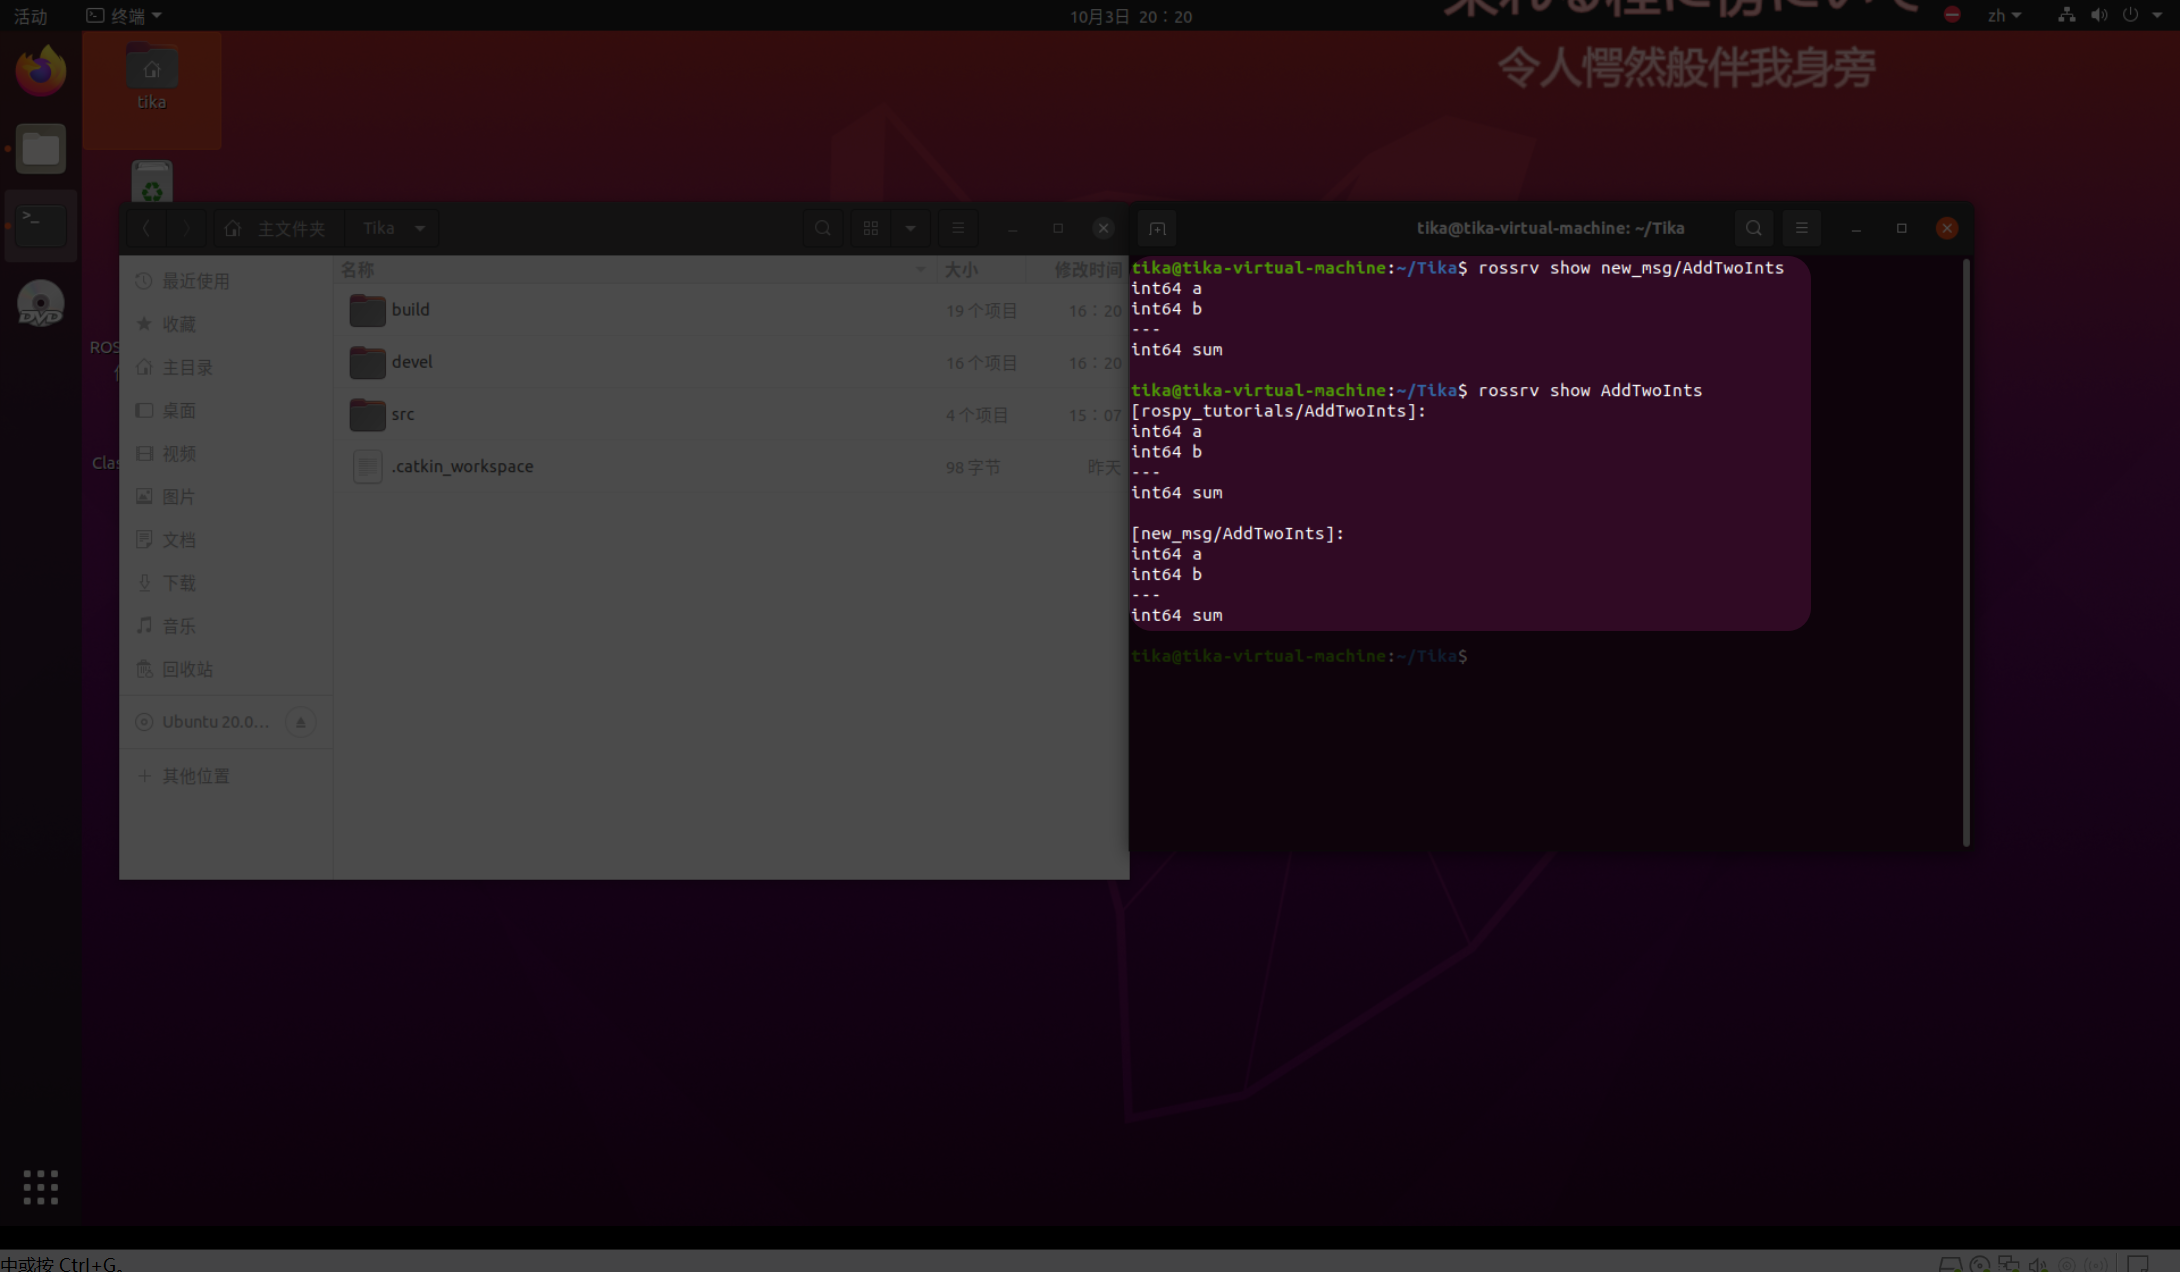Go to 主文件夹 in path bar

[275, 228]
